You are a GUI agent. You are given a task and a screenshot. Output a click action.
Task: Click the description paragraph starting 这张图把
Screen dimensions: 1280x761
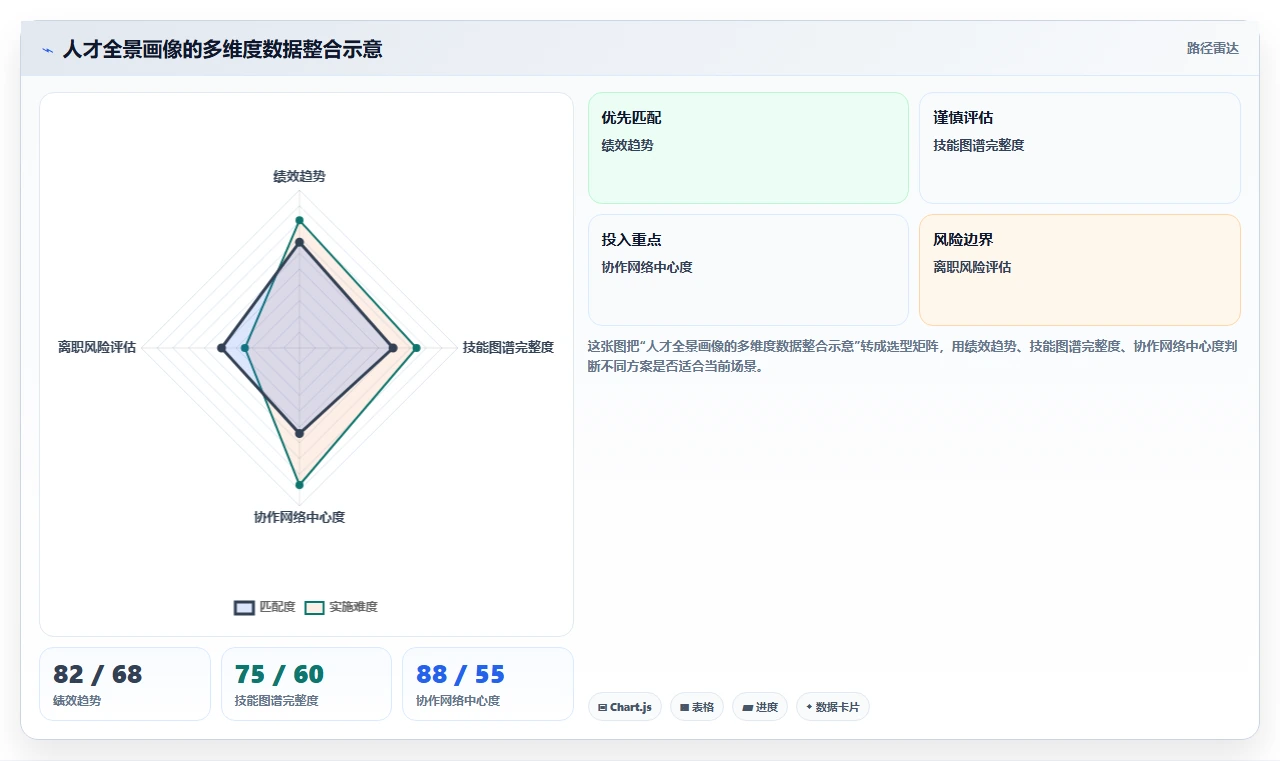click(x=914, y=356)
